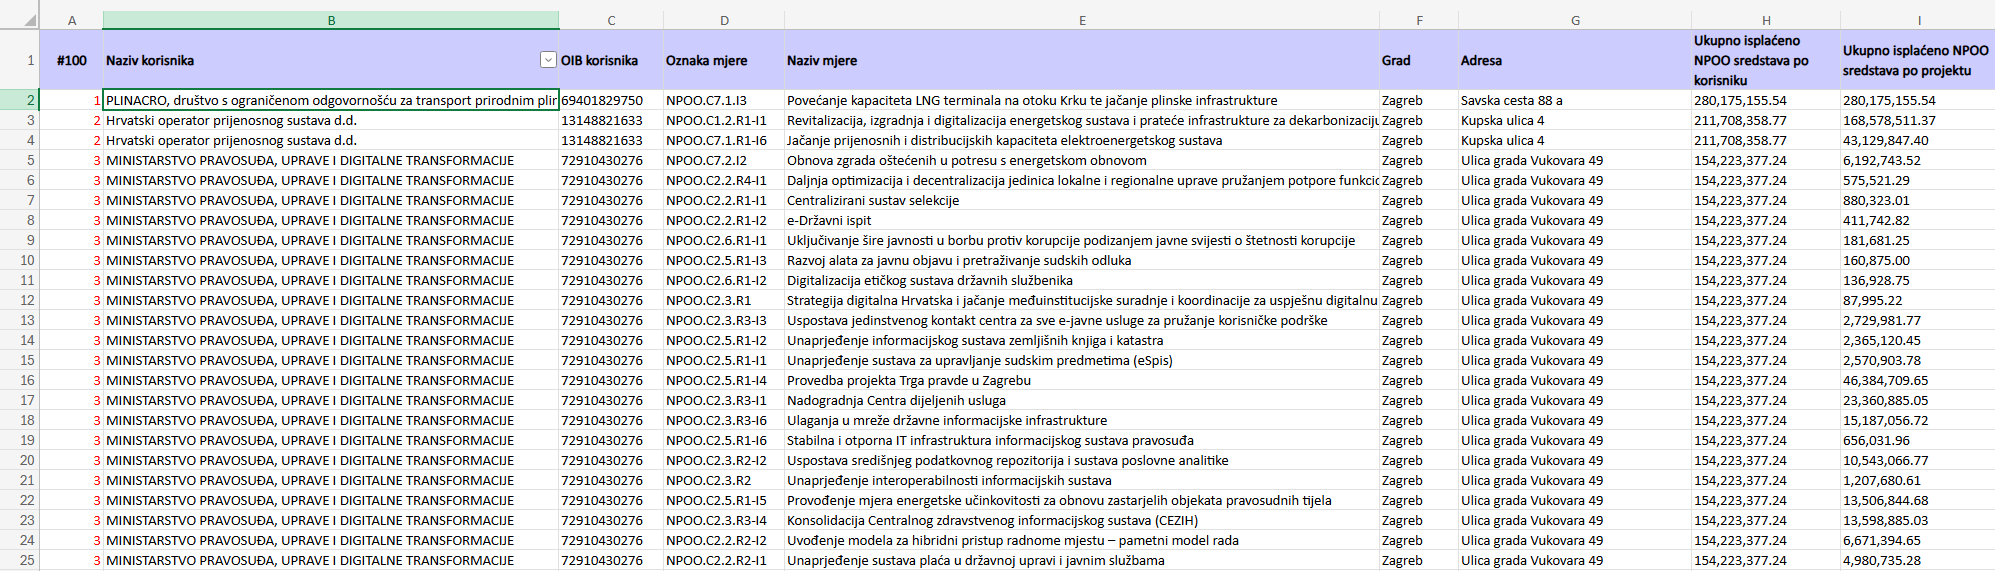
Task: Open the Naziv korisnika filter dropdown
Action: tap(548, 60)
